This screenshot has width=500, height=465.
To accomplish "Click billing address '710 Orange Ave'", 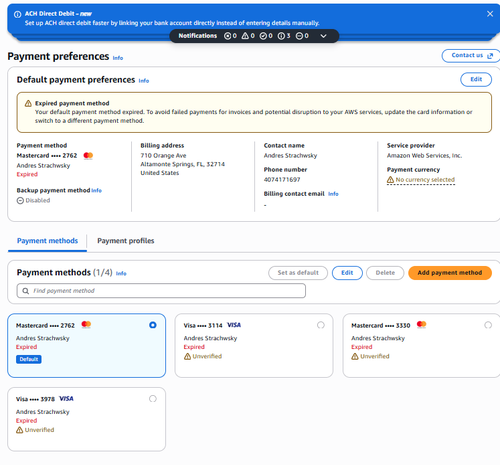I will click(x=163, y=156).
